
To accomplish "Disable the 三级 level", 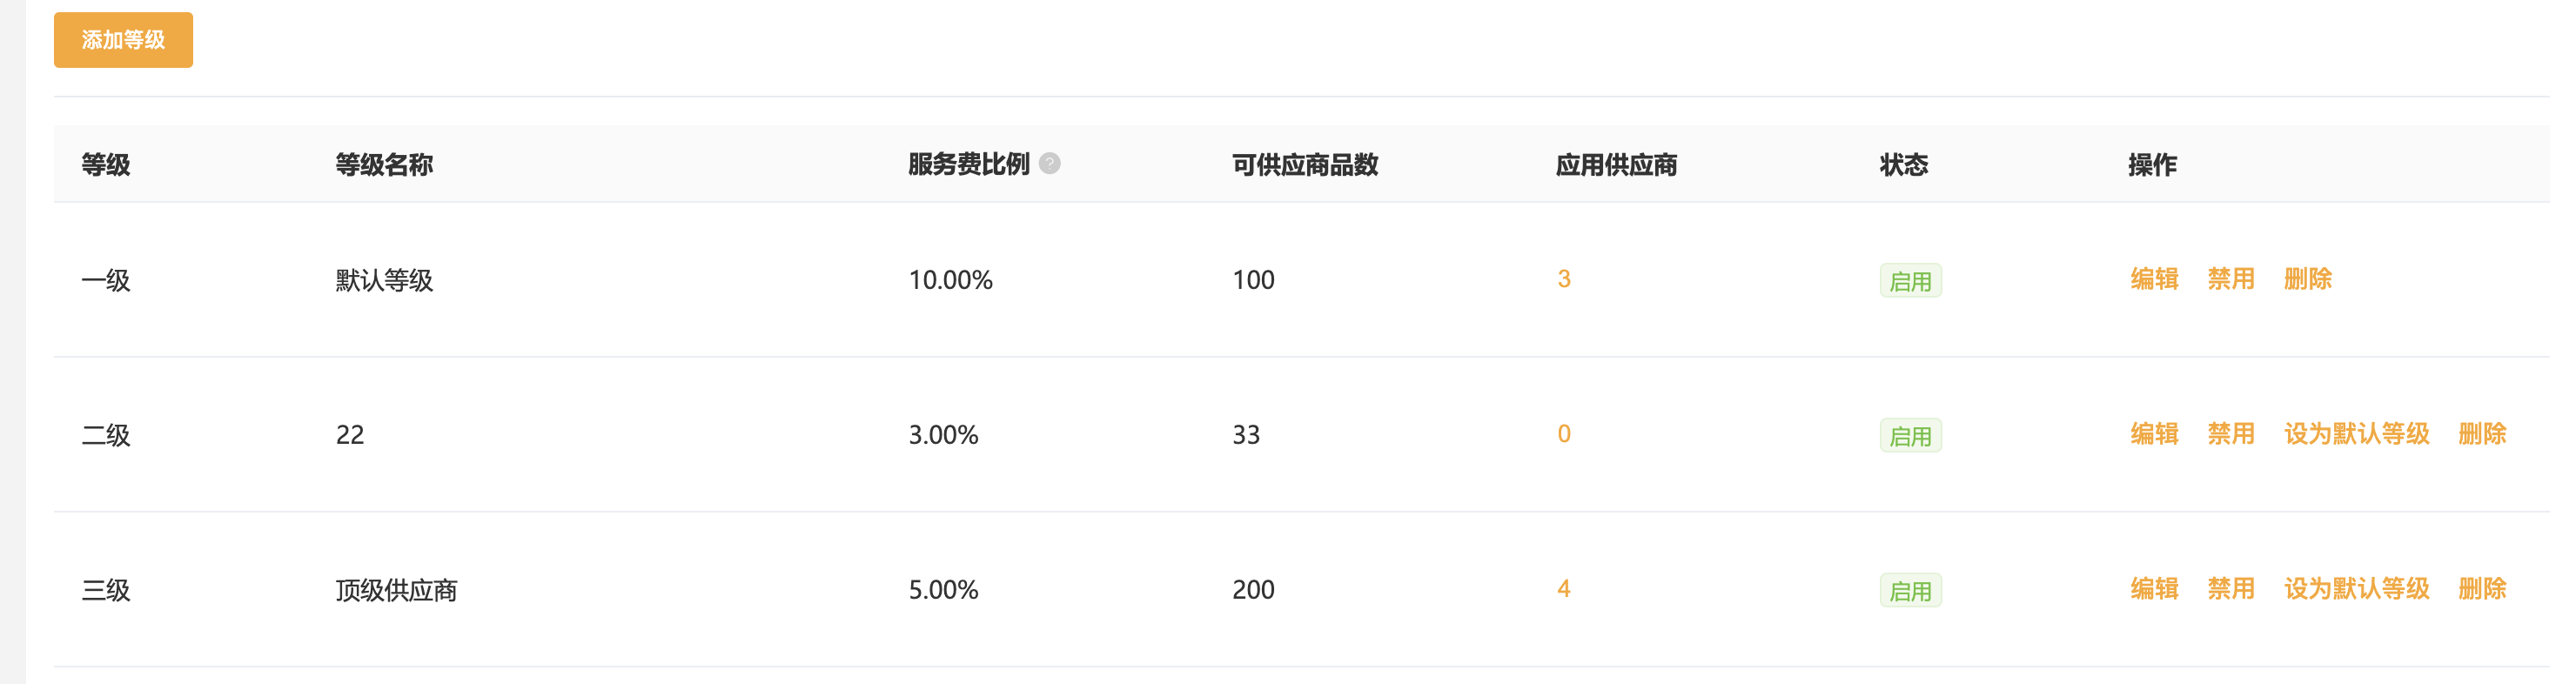I will point(2230,589).
